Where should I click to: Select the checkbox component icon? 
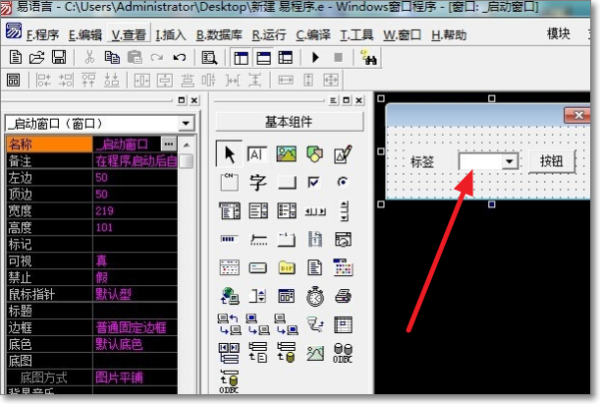[x=314, y=182]
